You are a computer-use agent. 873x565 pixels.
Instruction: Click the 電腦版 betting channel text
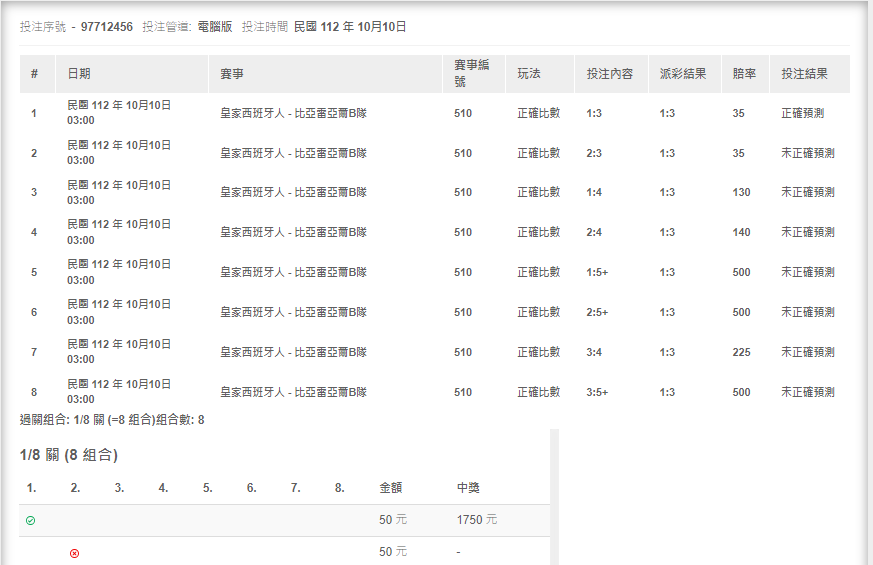[215, 27]
